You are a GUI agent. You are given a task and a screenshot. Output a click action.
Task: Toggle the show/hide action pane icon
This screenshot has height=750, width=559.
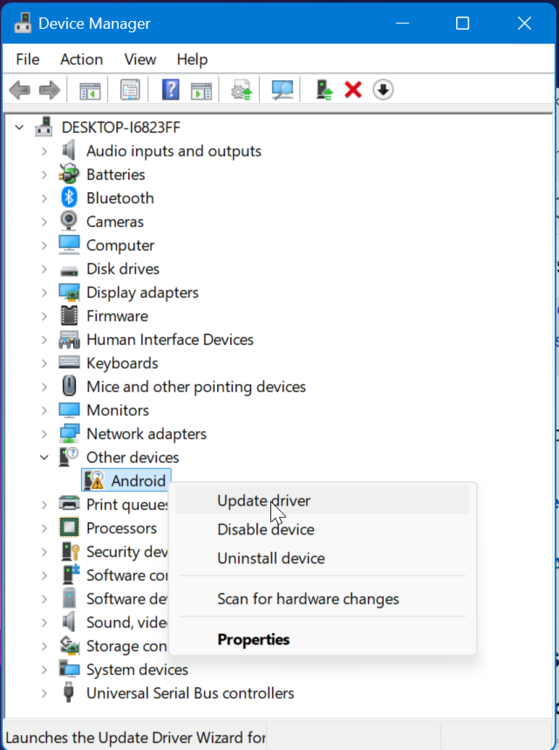tap(201, 90)
